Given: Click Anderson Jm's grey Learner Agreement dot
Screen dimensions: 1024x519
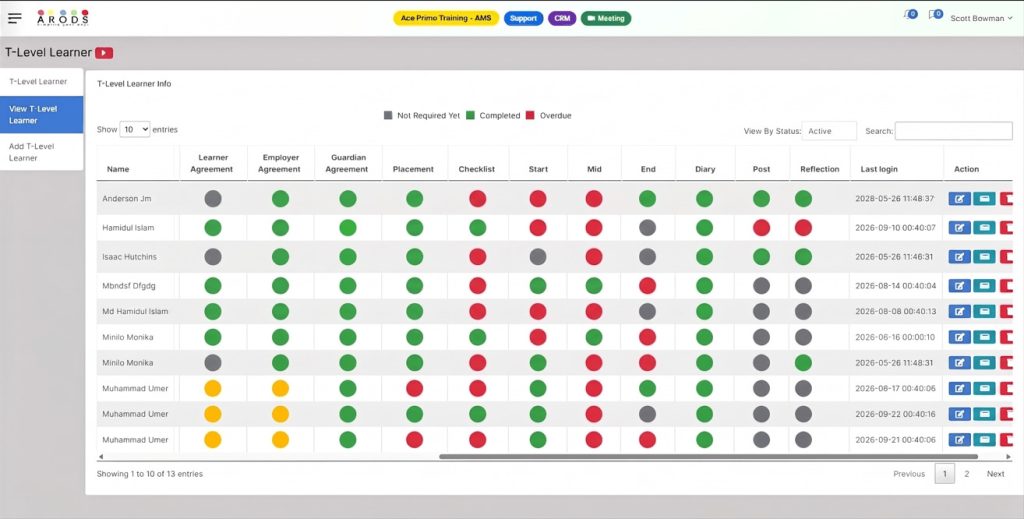Looking at the screenshot, I should 213,199.
